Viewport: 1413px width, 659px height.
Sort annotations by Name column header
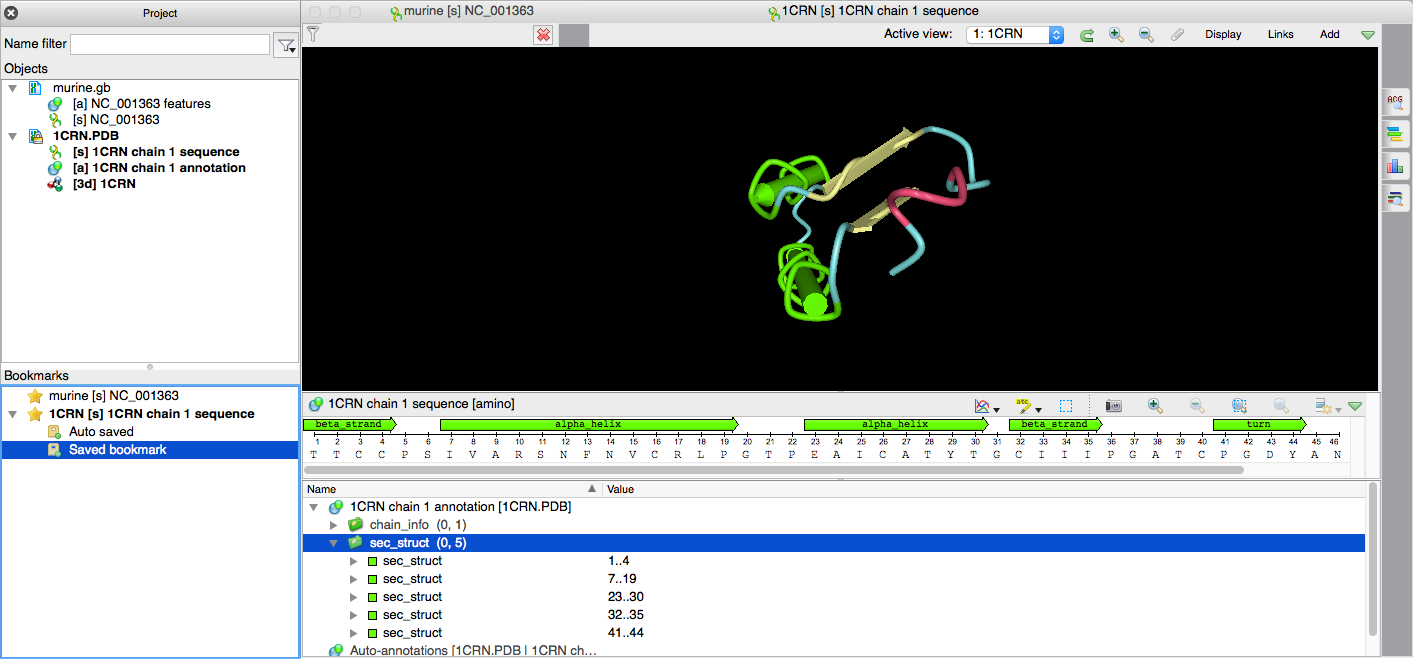(x=452, y=489)
